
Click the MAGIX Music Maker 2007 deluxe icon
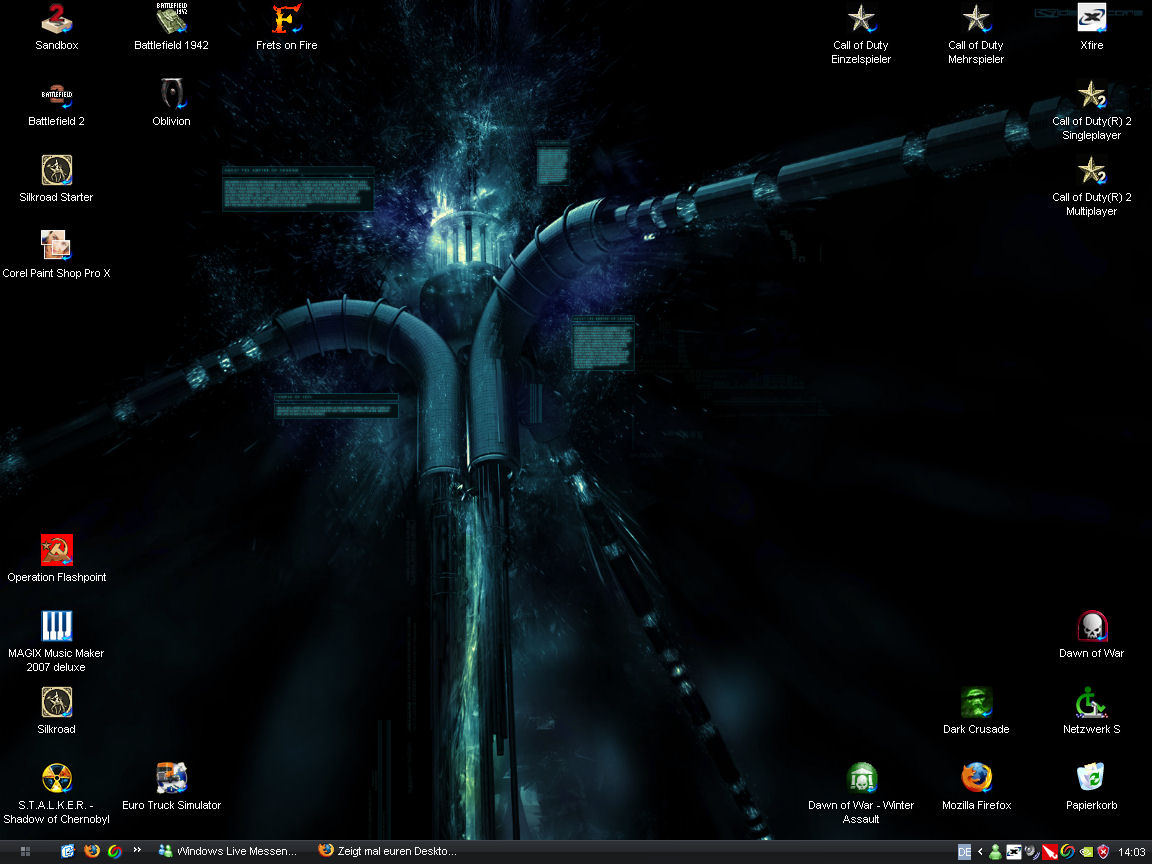[56, 627]
